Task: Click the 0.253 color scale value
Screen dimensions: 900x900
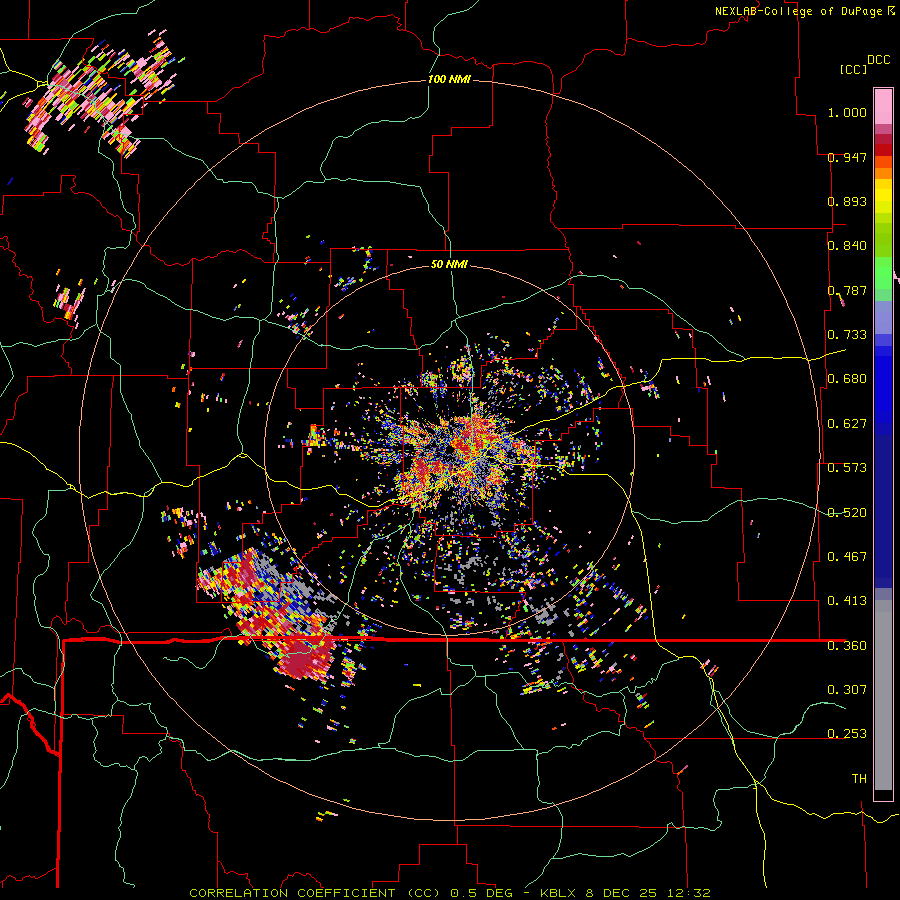Action: pos(847,734)
